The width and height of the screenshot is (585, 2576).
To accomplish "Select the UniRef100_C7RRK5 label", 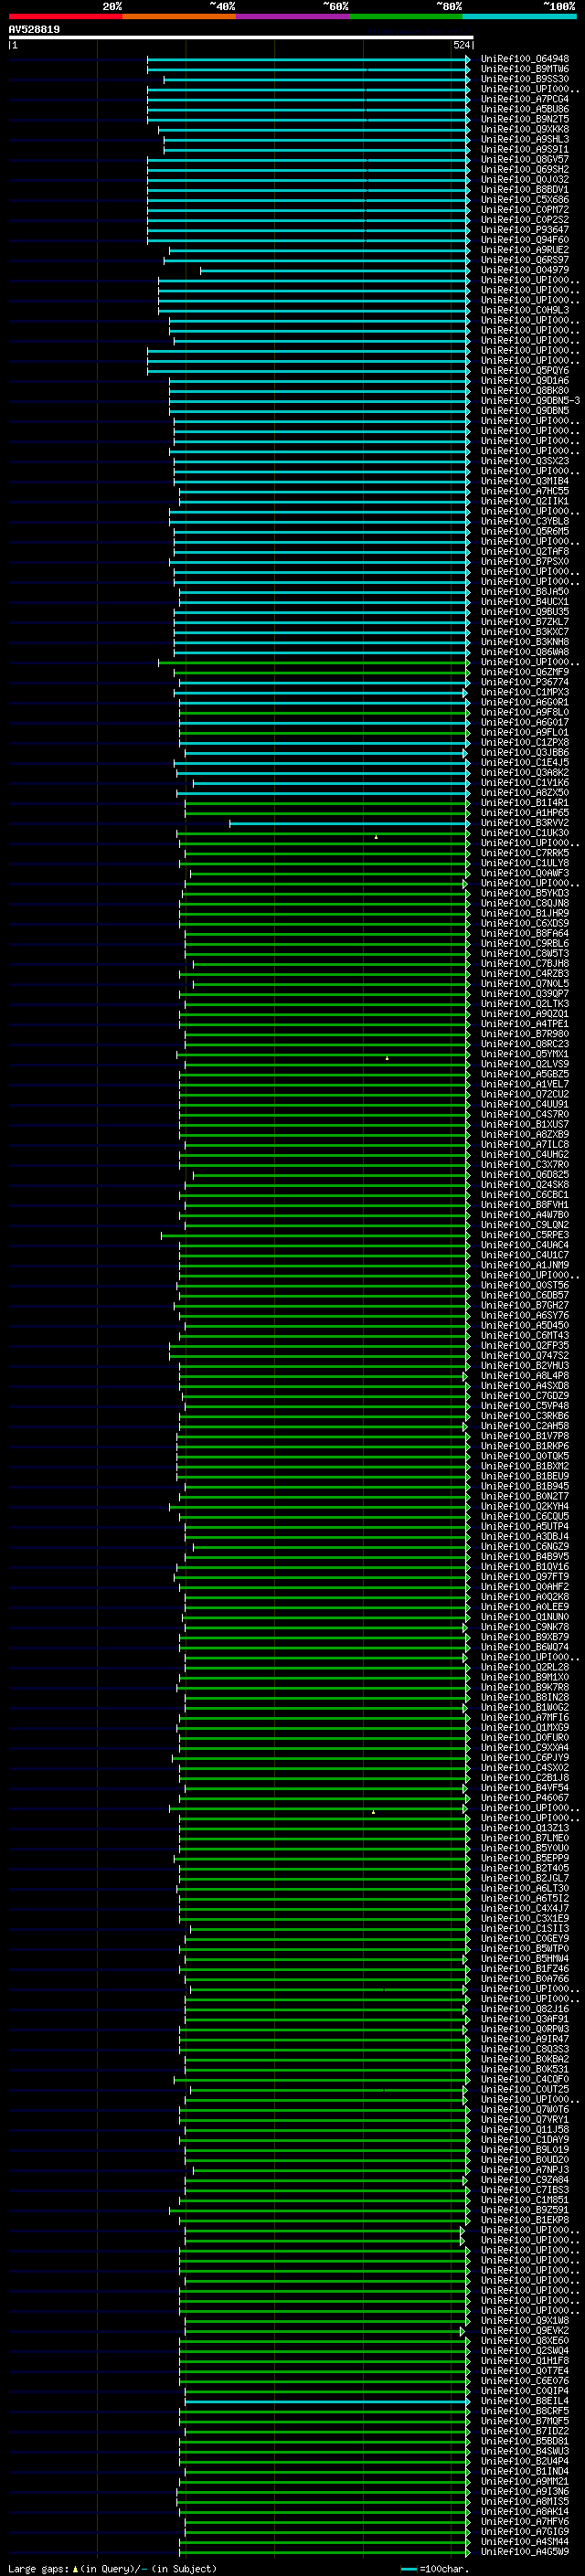I will pyautogui.click(x=525, y=852).
